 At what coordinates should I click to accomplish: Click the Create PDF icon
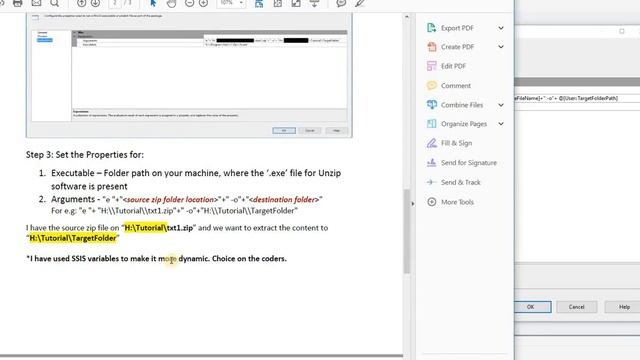[431, 47]
